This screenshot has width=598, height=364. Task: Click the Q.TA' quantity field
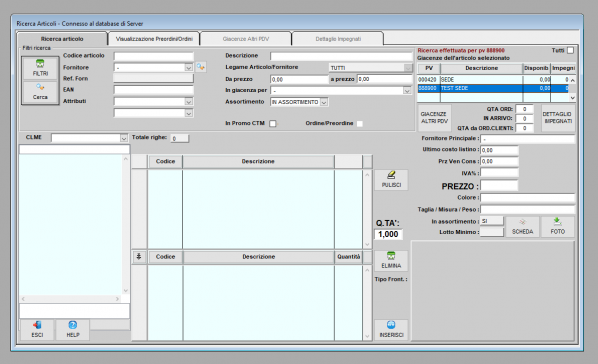pos(389,234)
